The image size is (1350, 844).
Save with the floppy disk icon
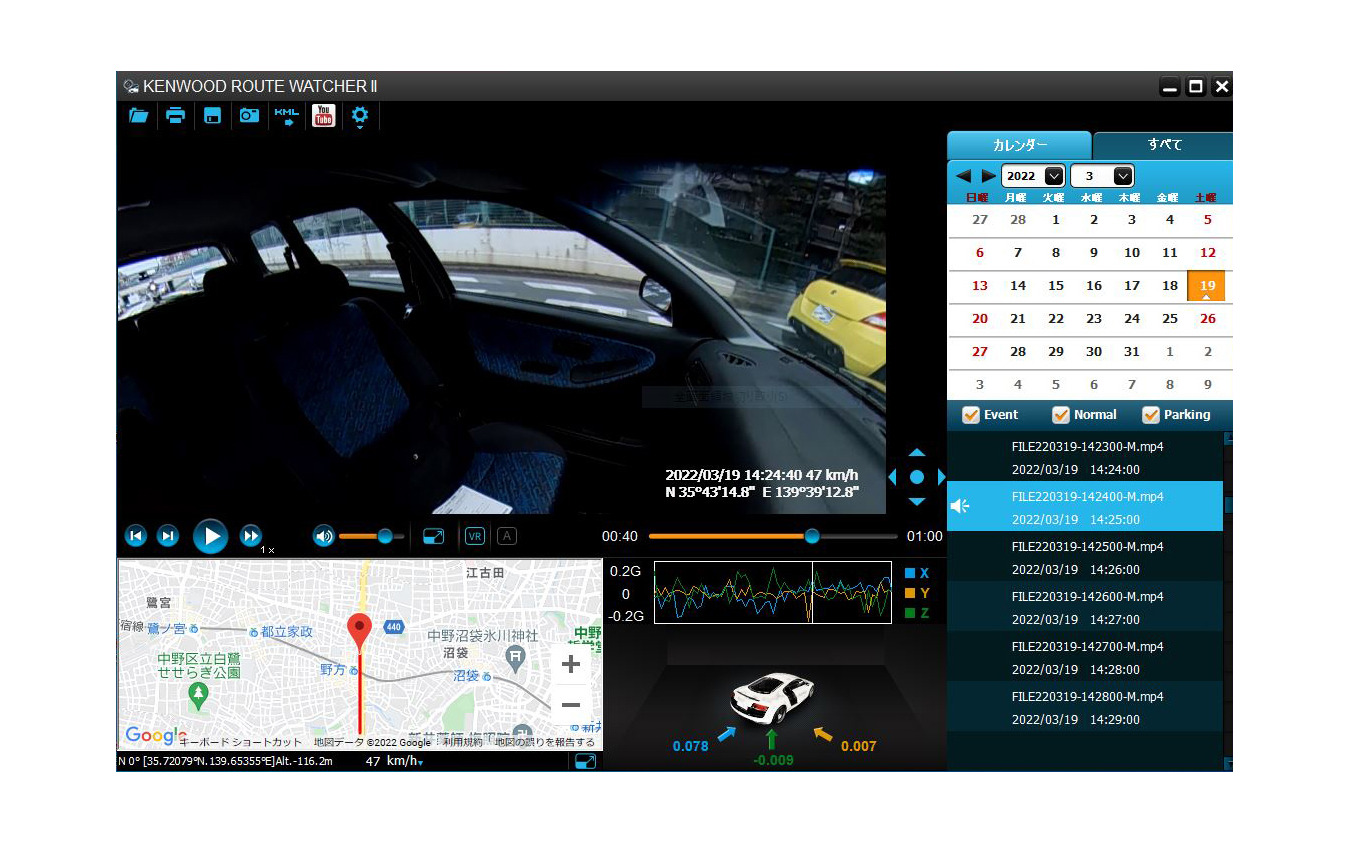click(212, 116)
